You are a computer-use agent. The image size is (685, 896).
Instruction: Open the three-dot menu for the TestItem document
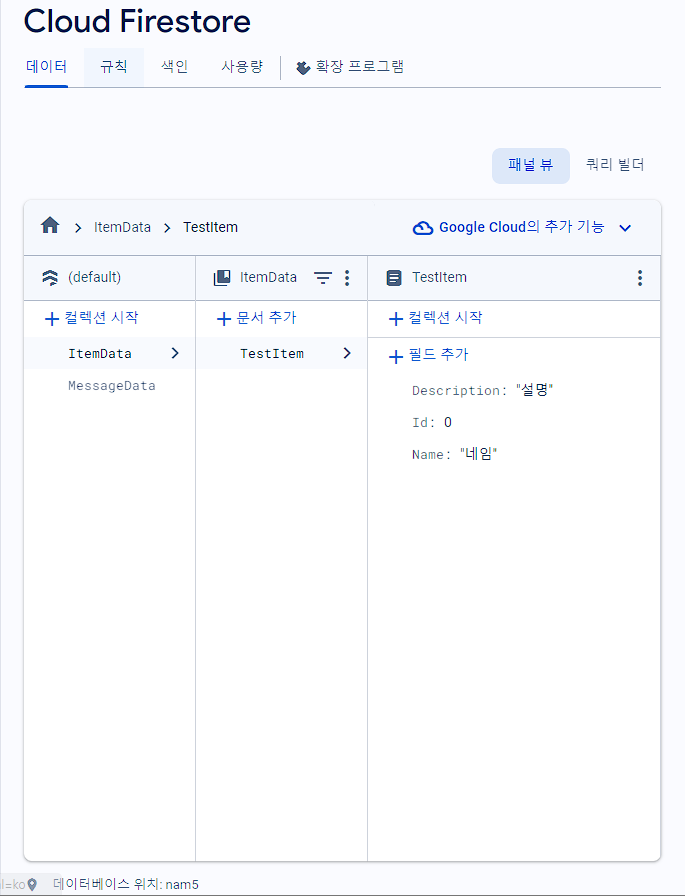coord(640,278)
